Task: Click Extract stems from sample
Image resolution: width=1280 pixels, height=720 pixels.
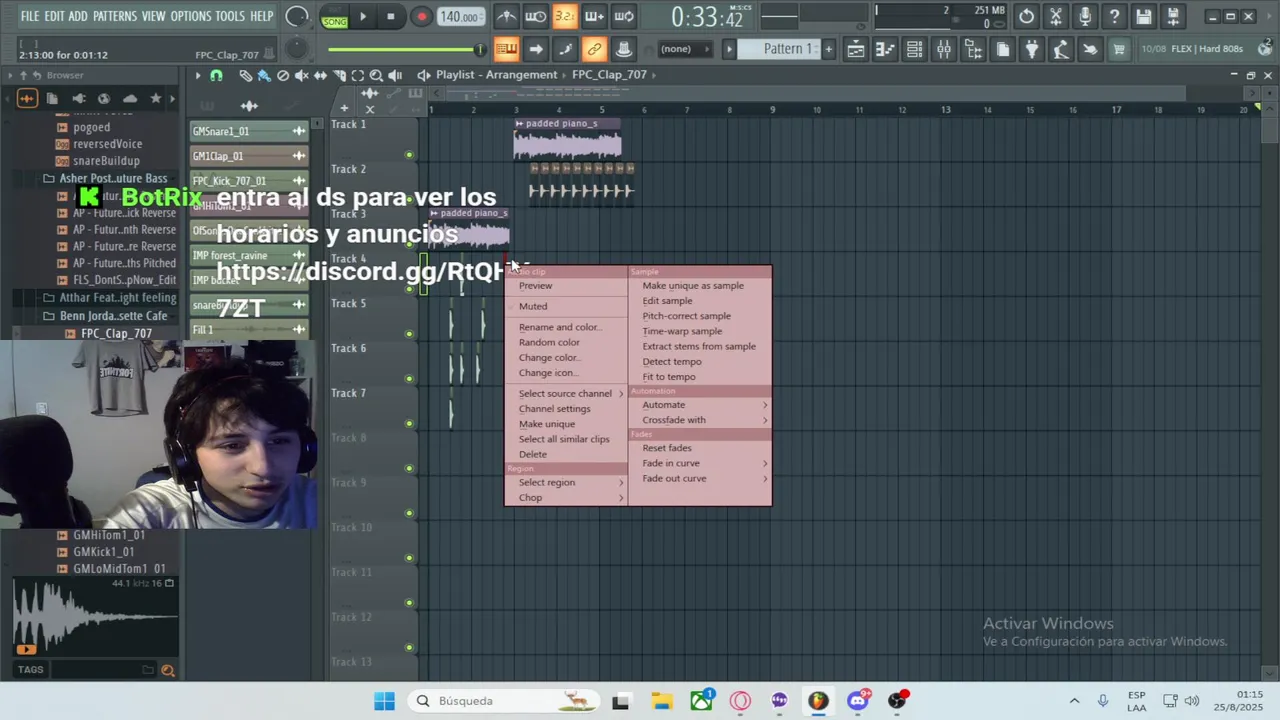Action: [700, 347]
